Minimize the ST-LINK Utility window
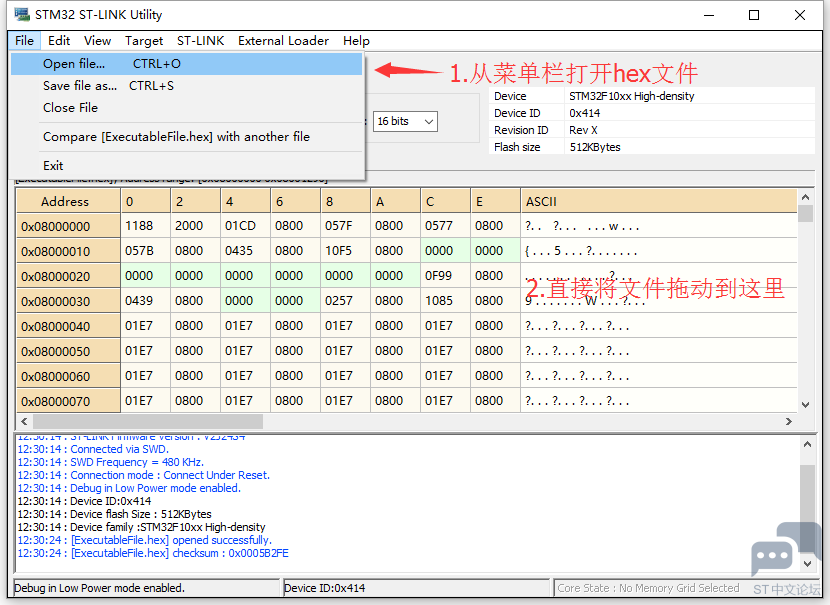Screen dimensions: 830x605 [x=709, y=15]
